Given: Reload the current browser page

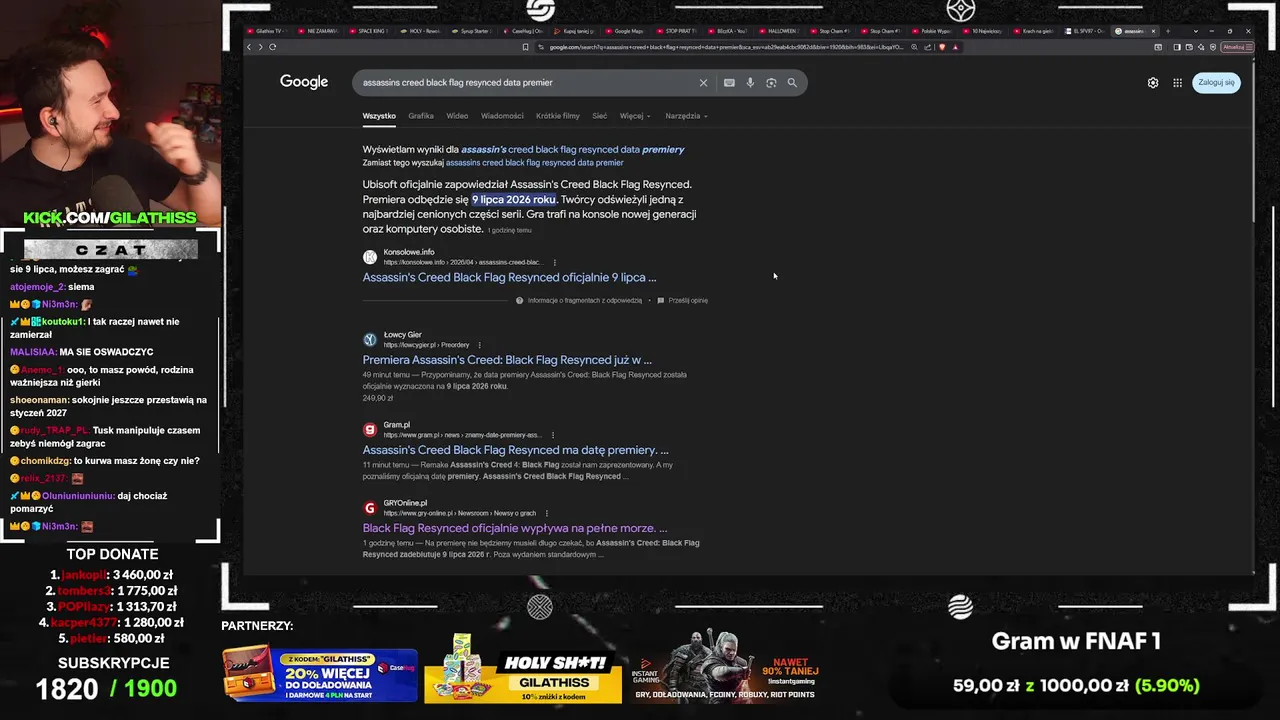Looking at the screenshot, I should (x=272, y=47).
